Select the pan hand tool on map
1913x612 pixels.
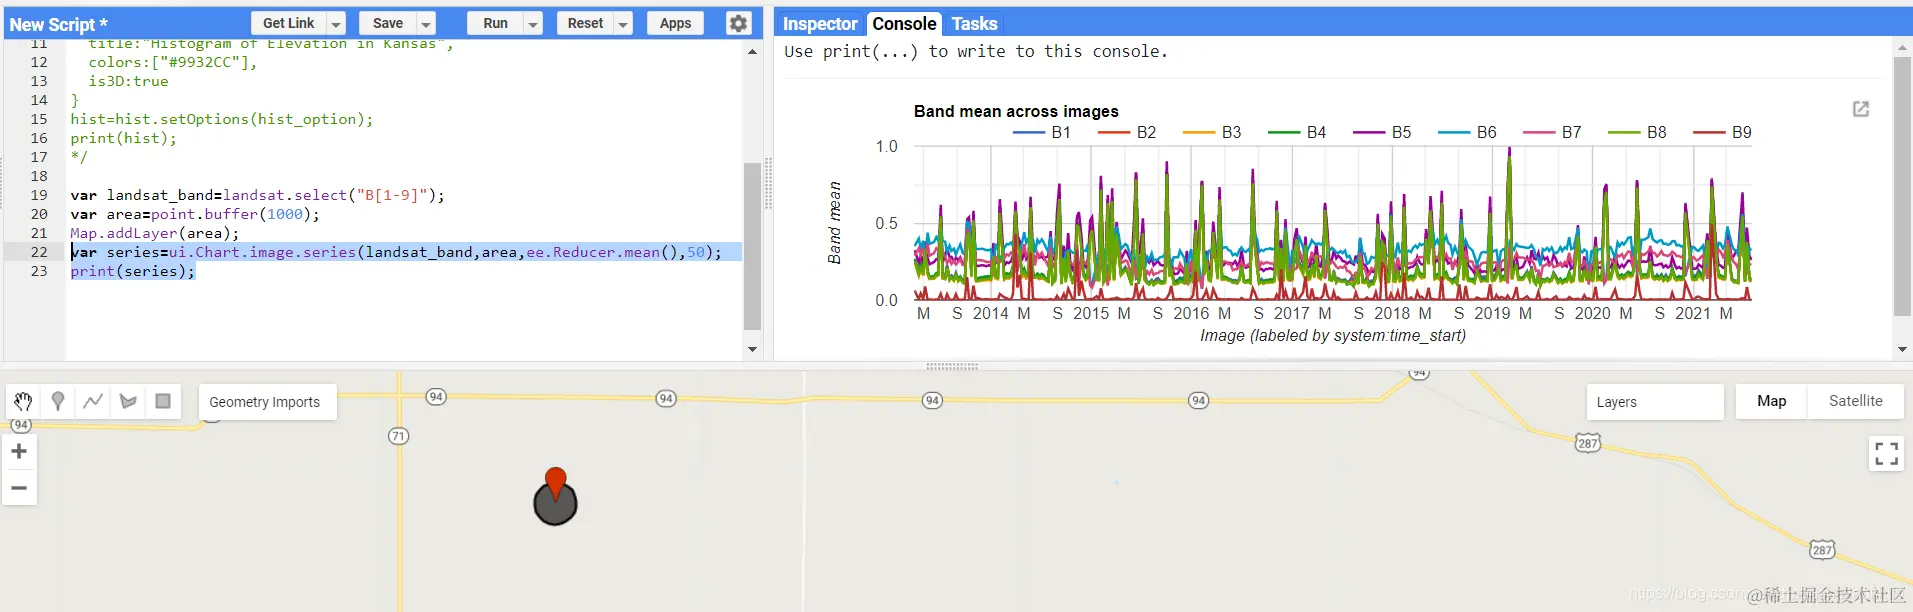[x=24, y=401]
